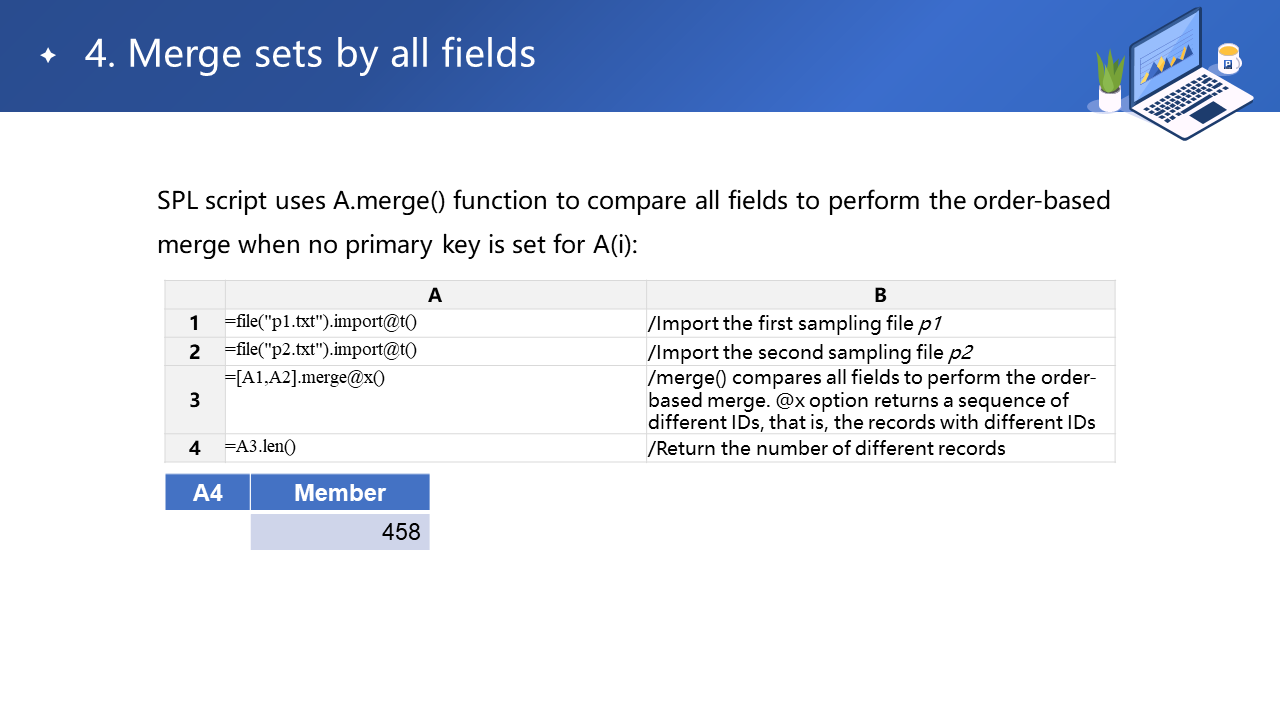This screenshot has height=720, width=1280.
Task: Click the coffee mug graphic
Action: click(x=1228, y=59)
